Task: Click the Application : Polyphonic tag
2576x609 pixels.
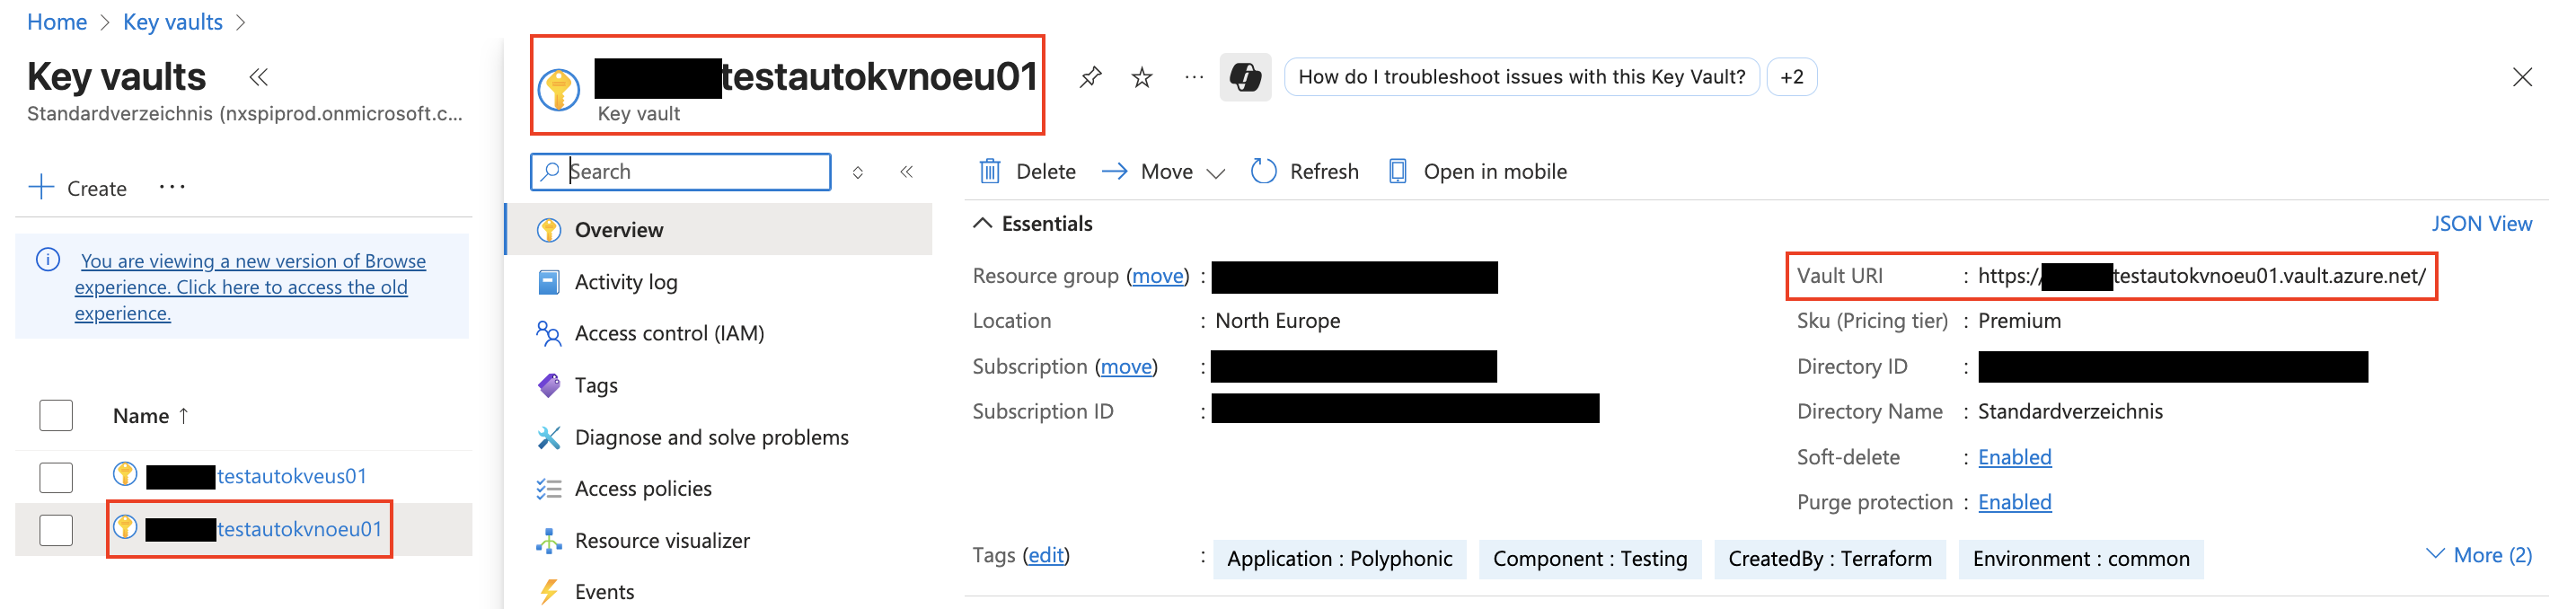Action: tap(1339, 559)
